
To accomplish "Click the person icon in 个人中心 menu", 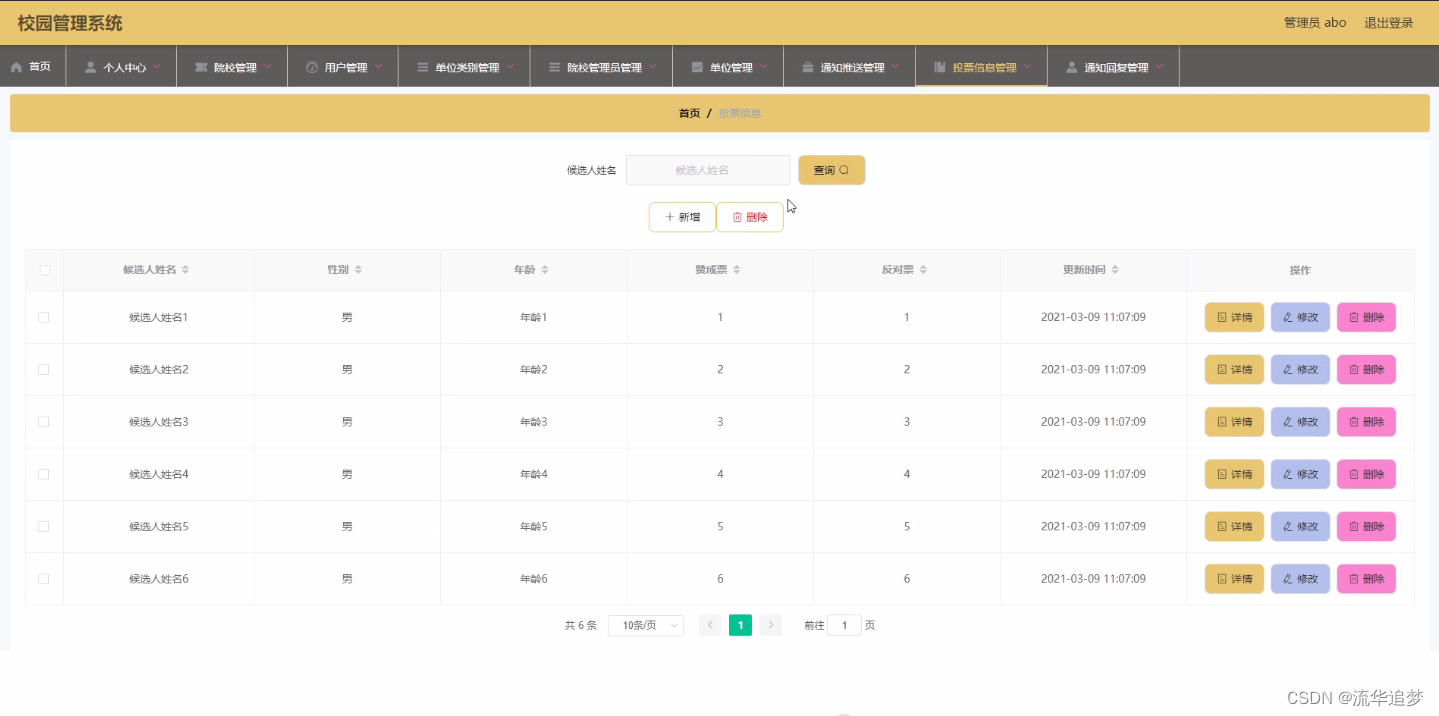I will [x=91, y=67].
